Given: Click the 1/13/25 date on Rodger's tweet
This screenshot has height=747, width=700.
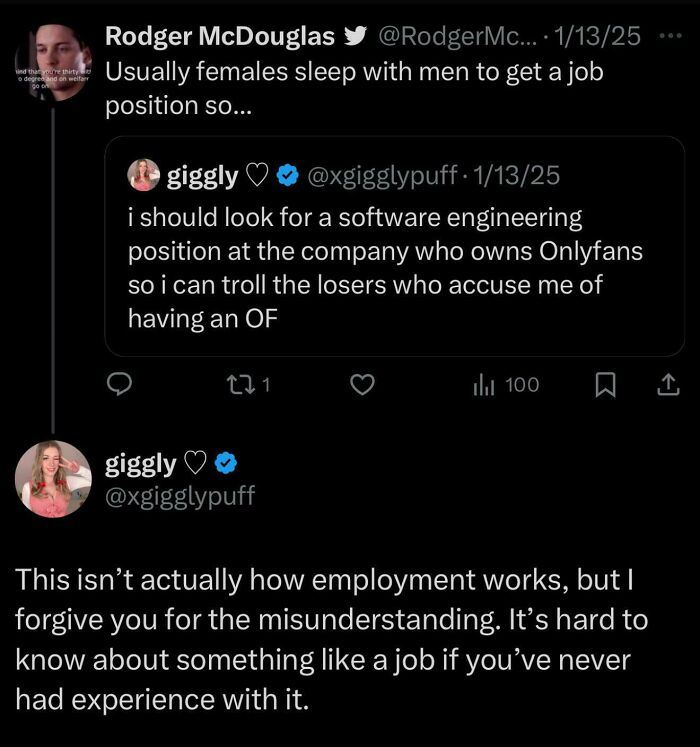Looking at the screenshot, I should (596, 38).
